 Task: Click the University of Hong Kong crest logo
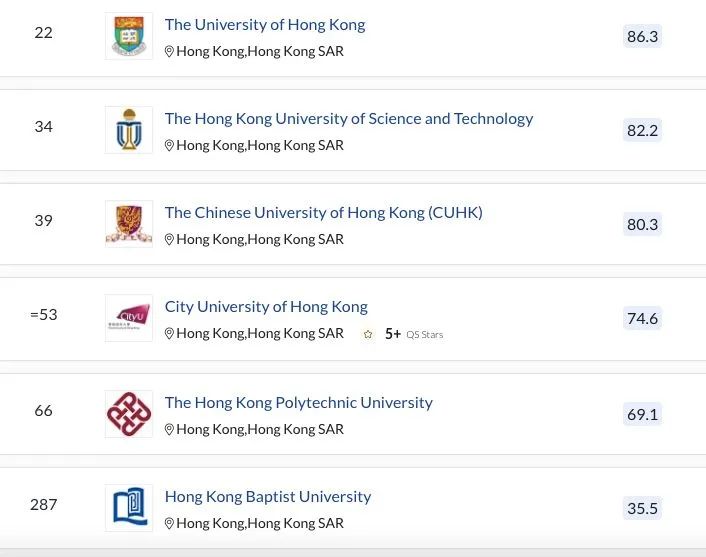point(129,36)
